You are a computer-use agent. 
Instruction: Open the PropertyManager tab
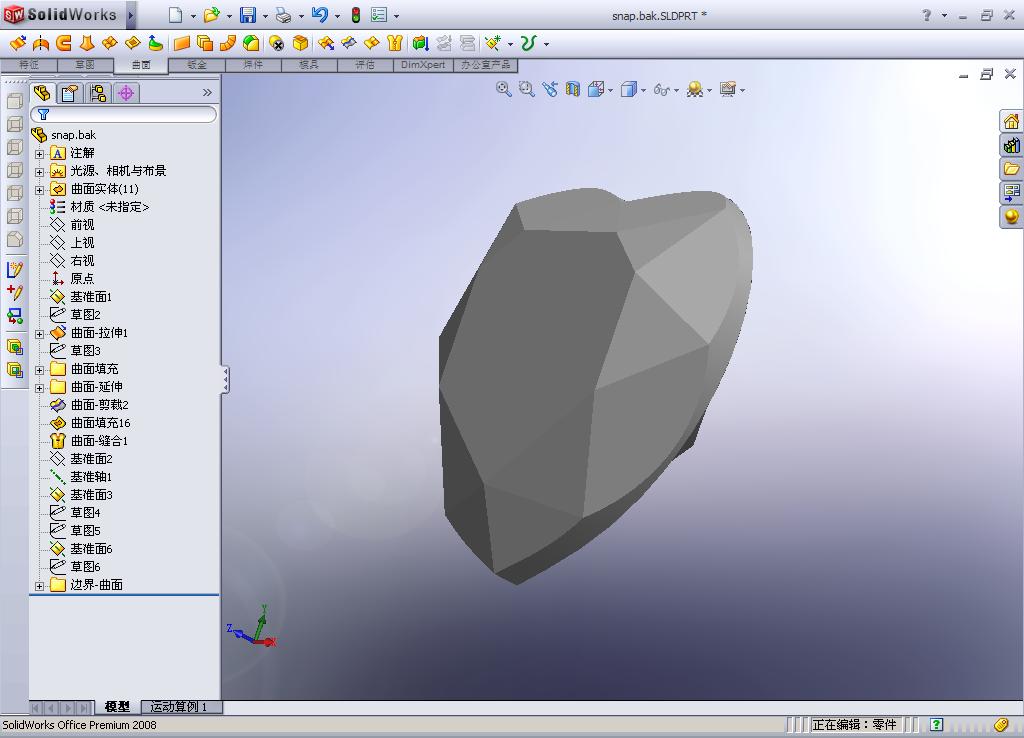click(x=70, y=93)
